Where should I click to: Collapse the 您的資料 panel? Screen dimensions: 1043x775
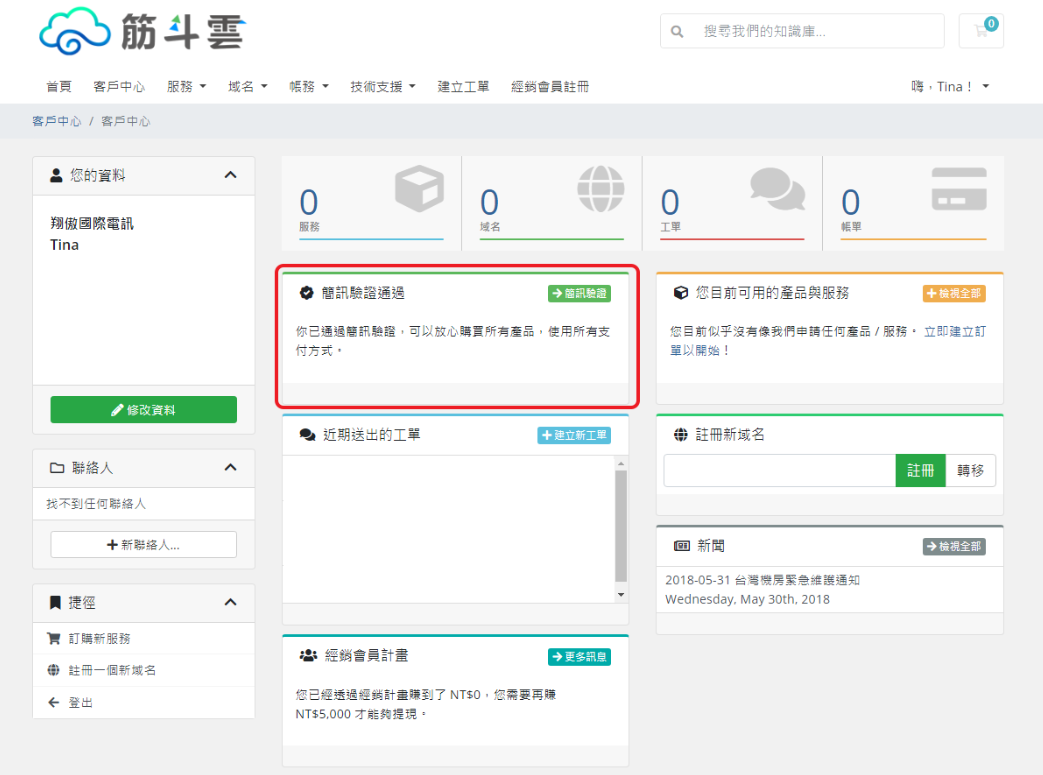[232, 175]
